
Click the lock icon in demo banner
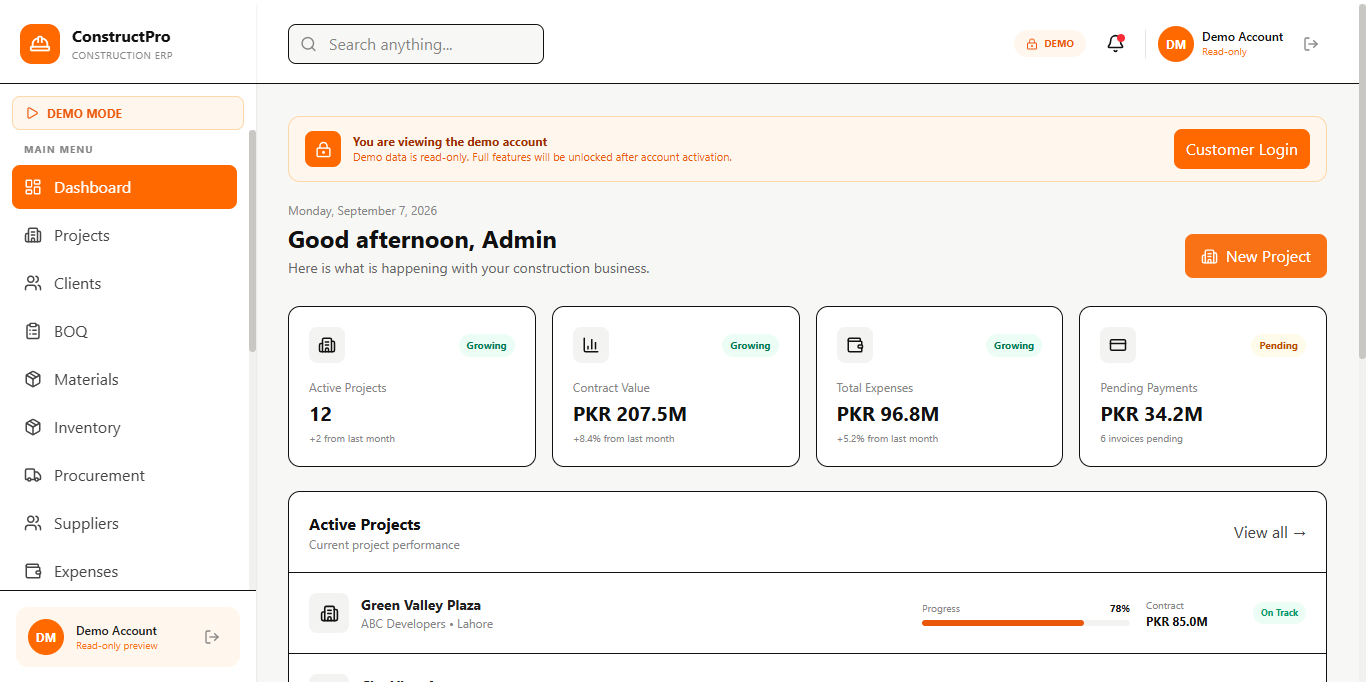point(323,149)
